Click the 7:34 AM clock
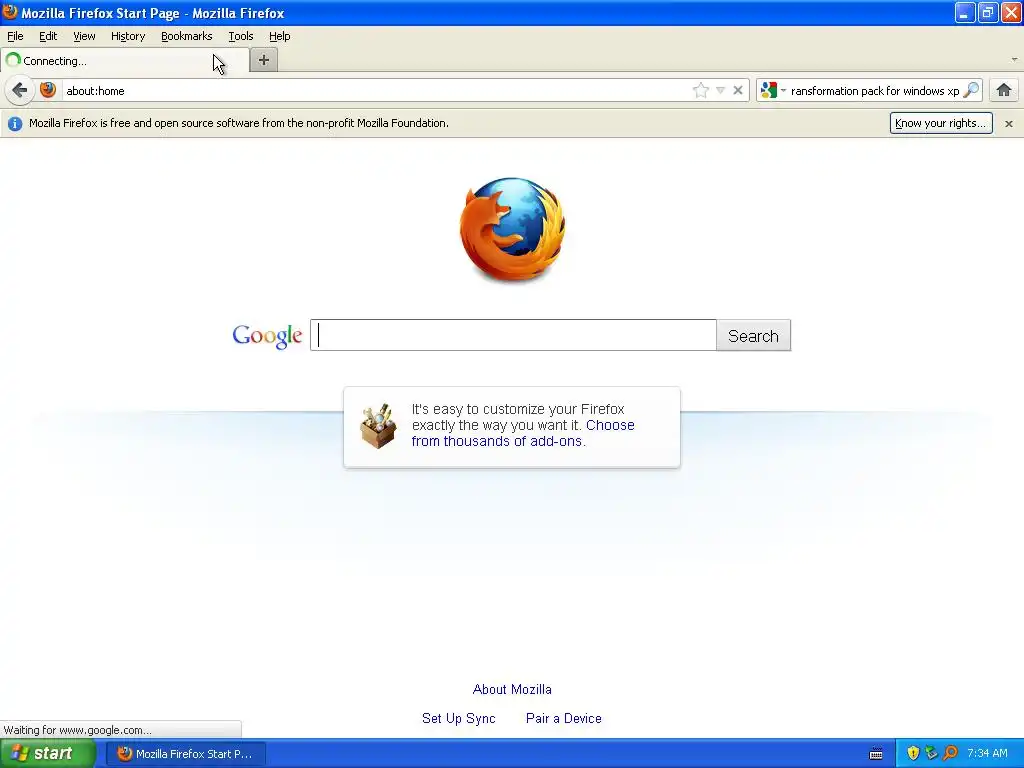 point(987,753)
